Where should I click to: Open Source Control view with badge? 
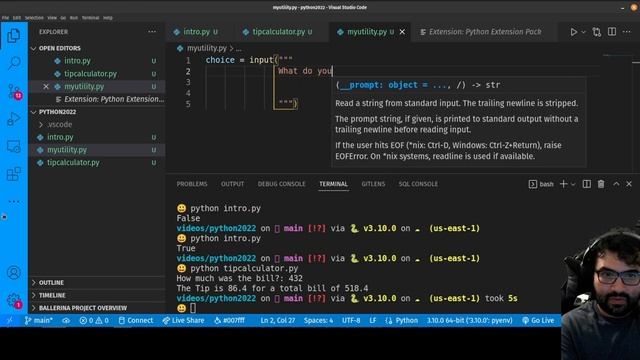(14, 91)
